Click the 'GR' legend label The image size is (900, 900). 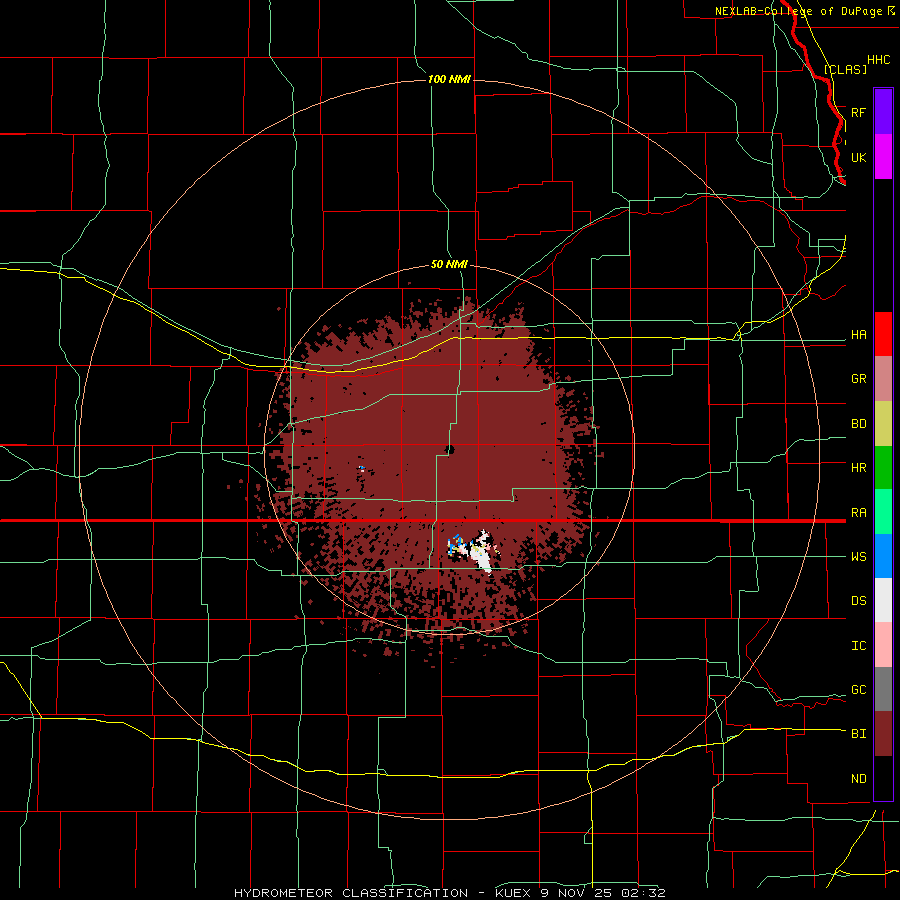pyautogui.click(x=858, y=379)
